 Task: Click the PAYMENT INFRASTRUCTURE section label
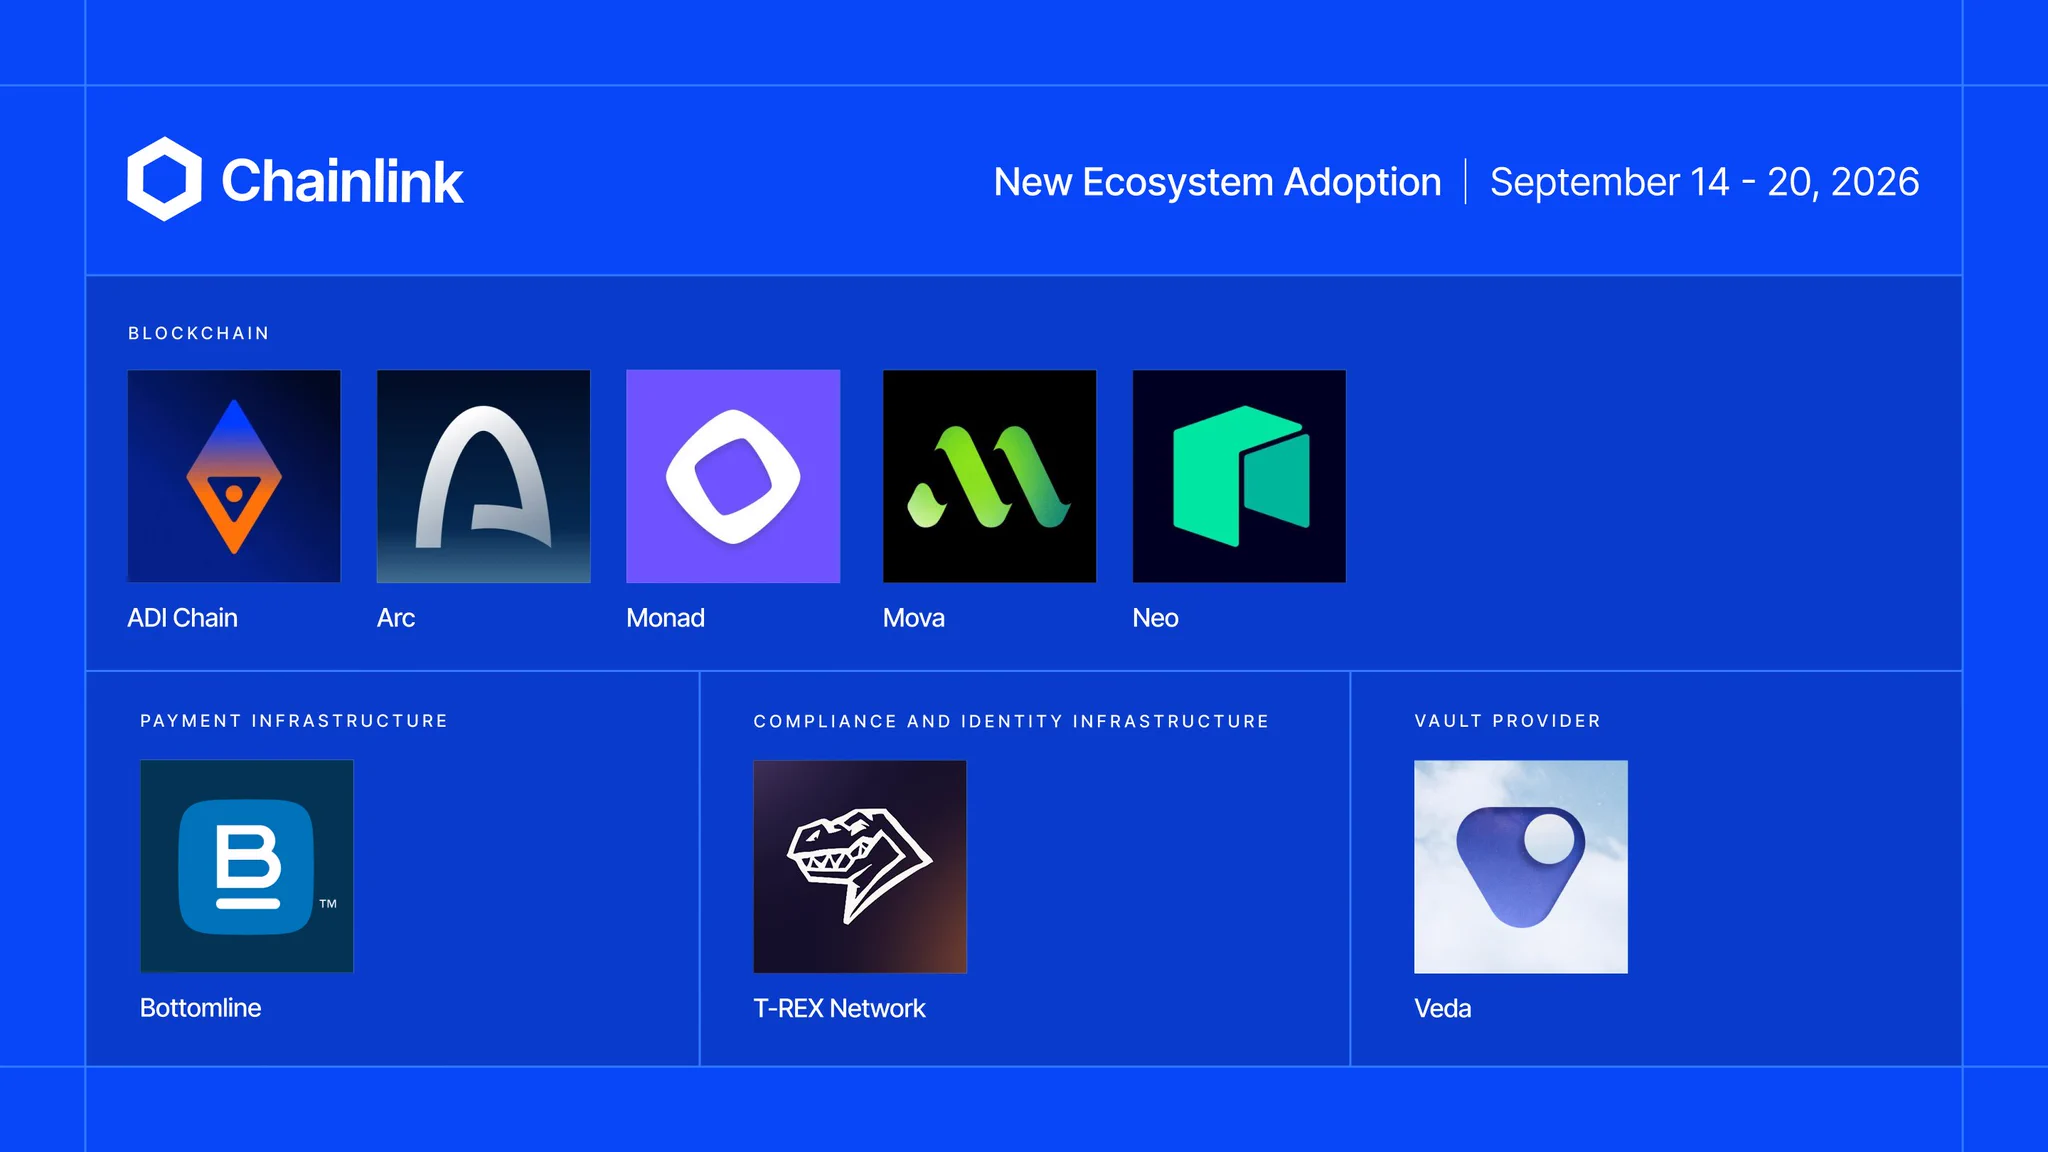tap(294, 721)
